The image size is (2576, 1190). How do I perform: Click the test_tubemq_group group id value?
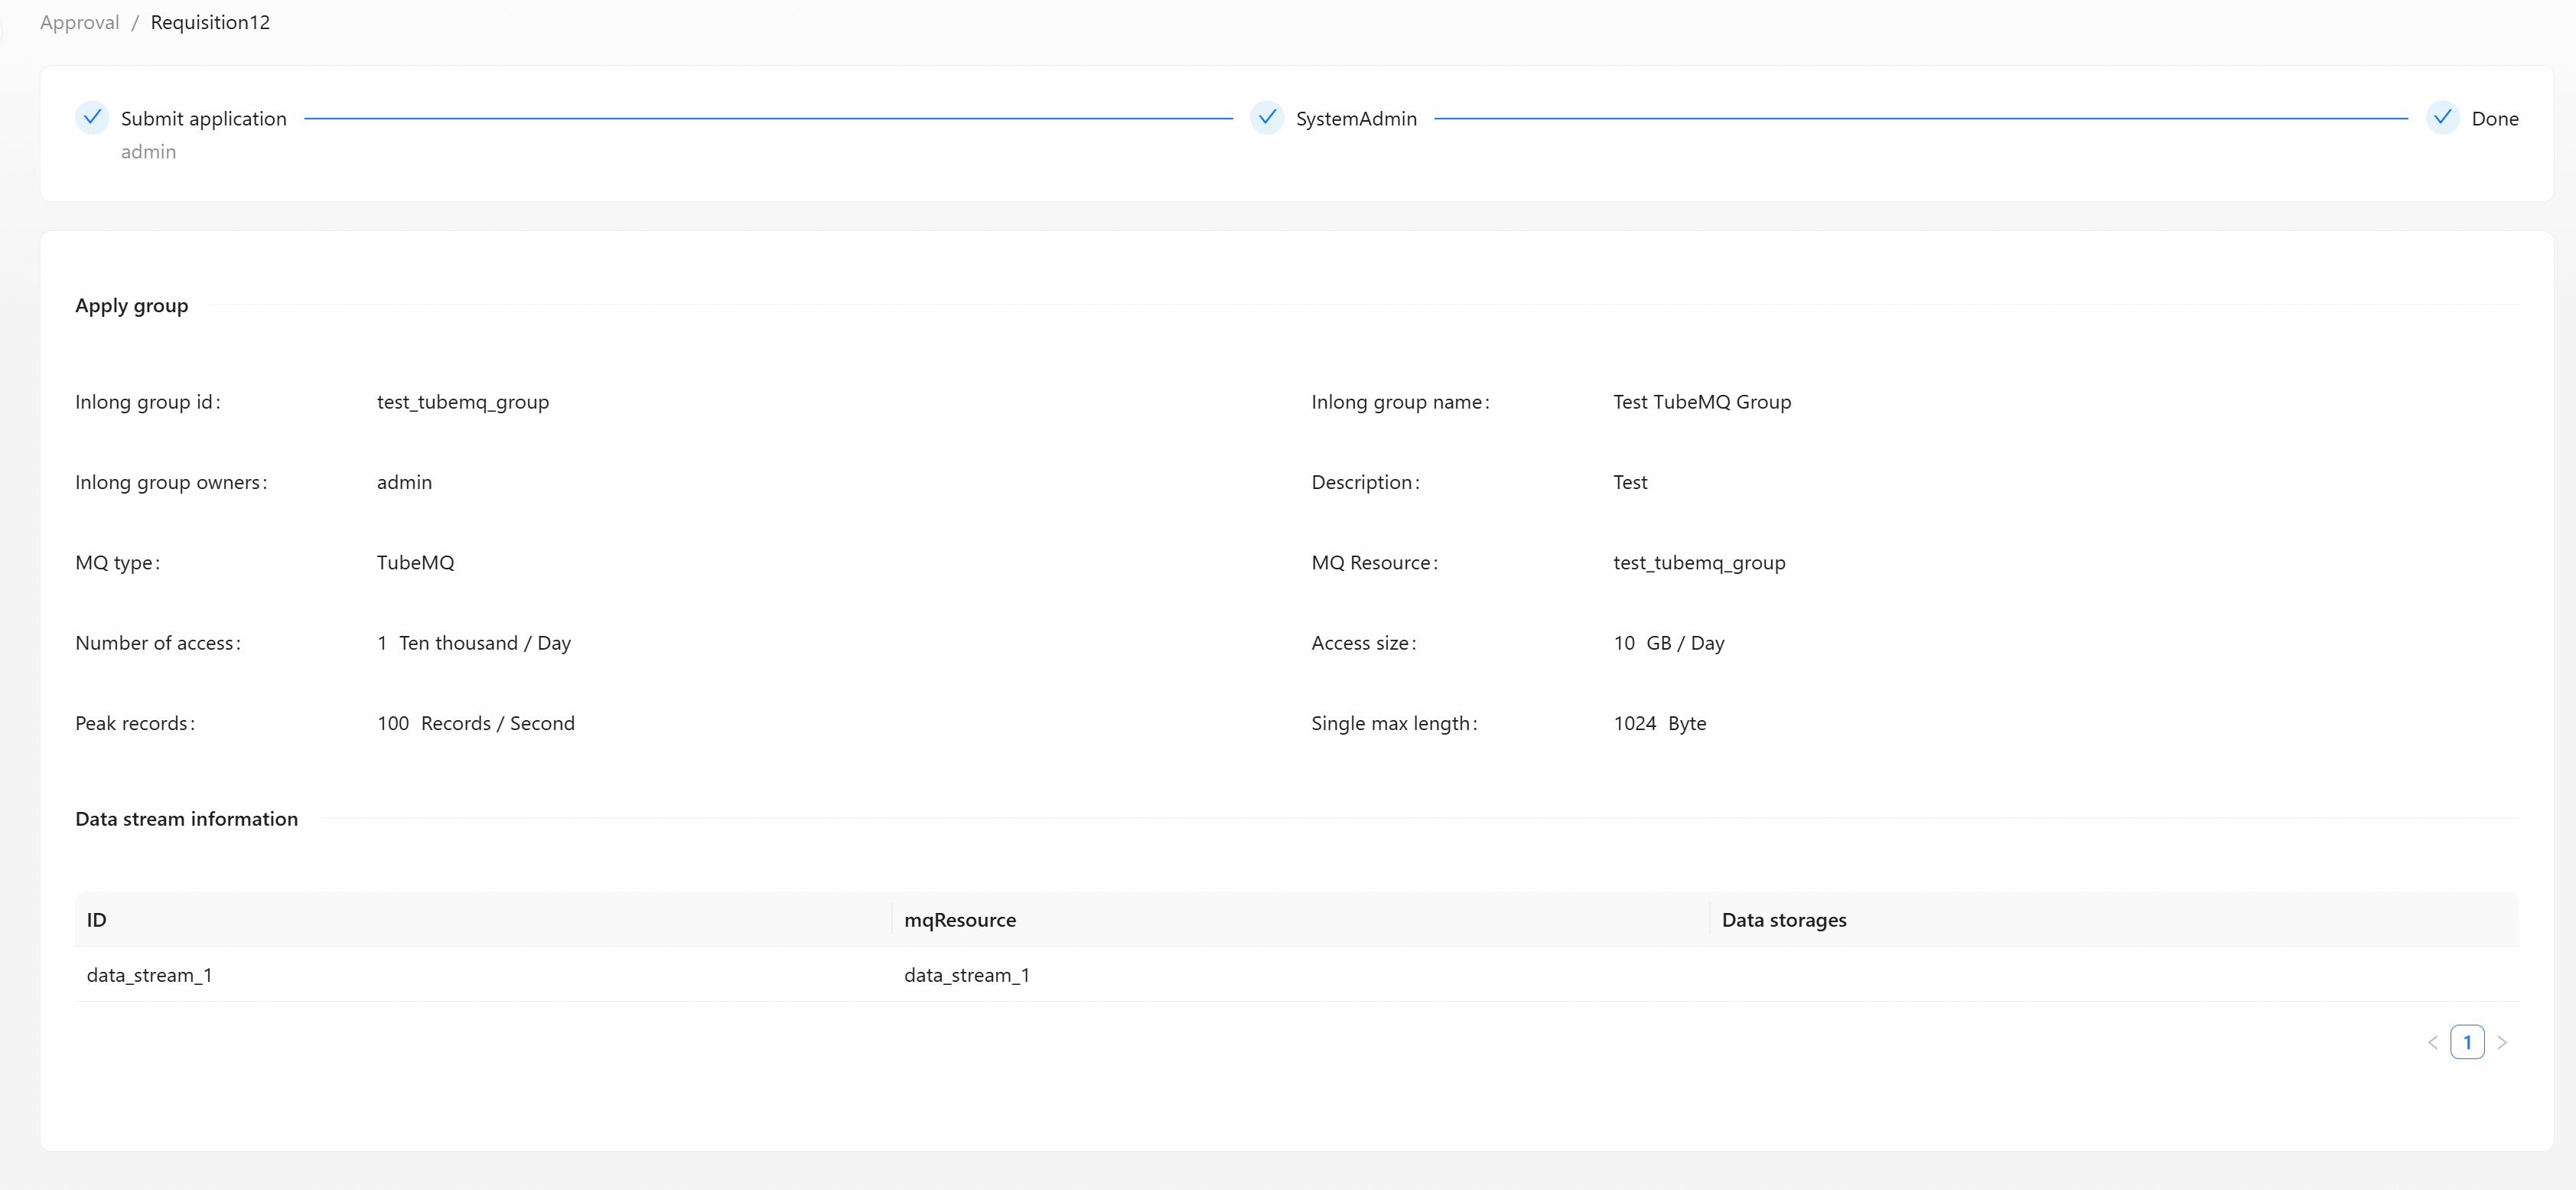[x=462, y=402]
